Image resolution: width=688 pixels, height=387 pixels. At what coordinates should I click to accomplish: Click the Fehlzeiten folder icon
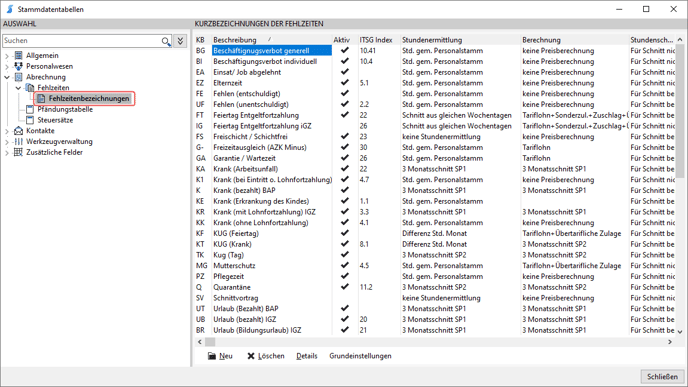tap(30, 88)
